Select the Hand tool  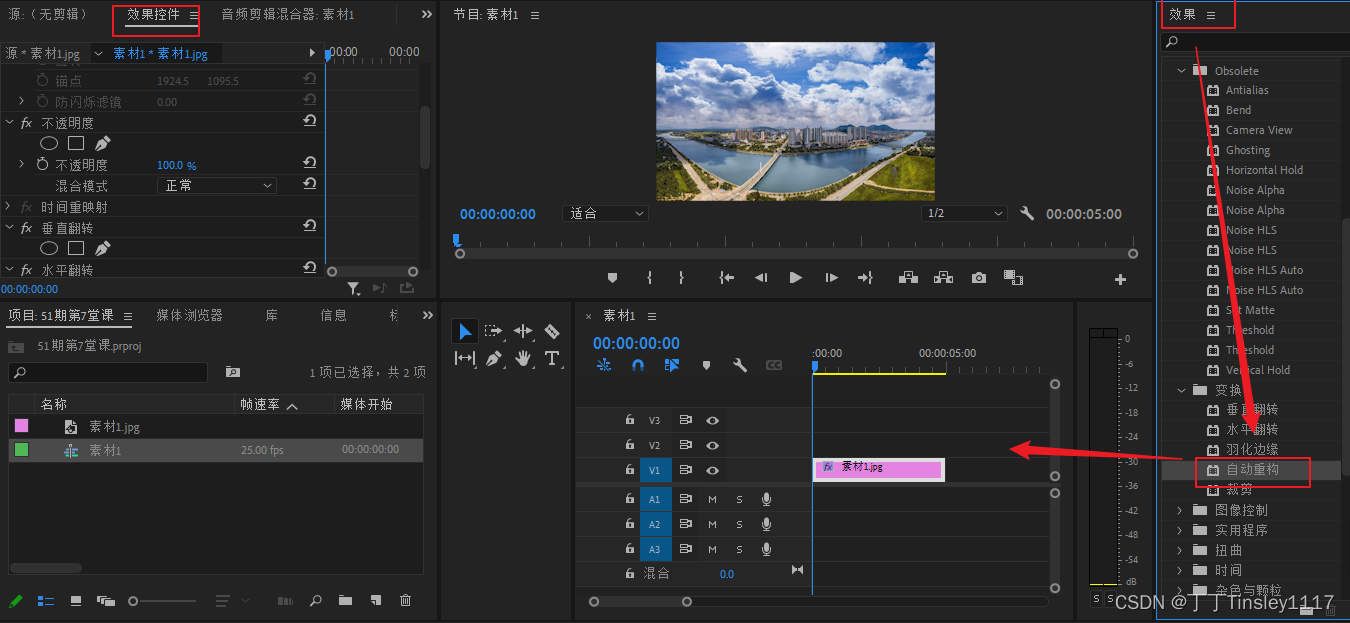[x=523, y=358]
